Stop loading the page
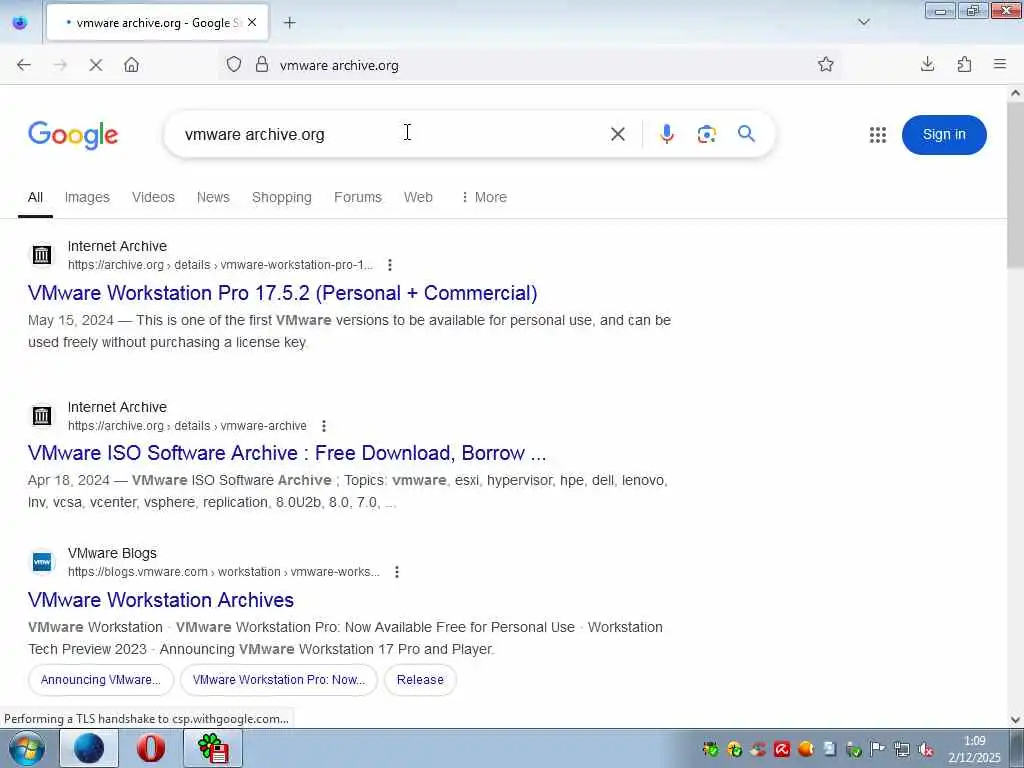 point(95,65)
